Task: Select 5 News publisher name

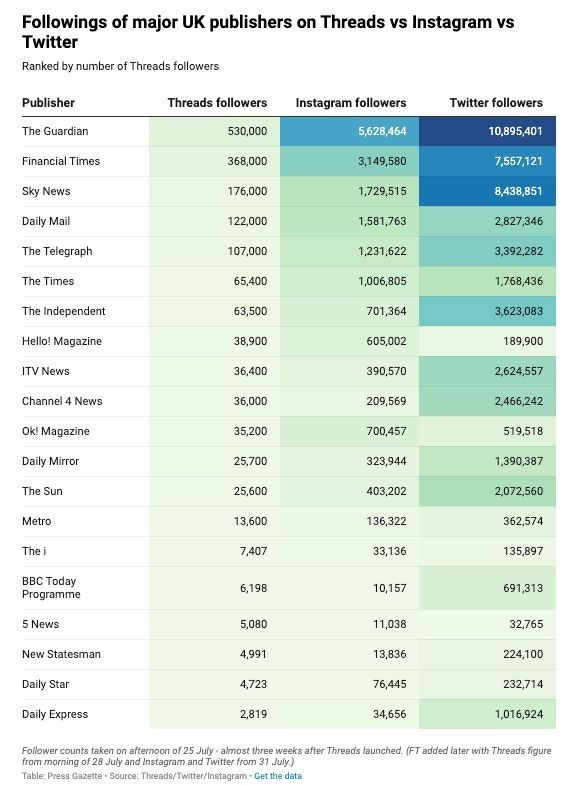Action: (x=41, y=624)
